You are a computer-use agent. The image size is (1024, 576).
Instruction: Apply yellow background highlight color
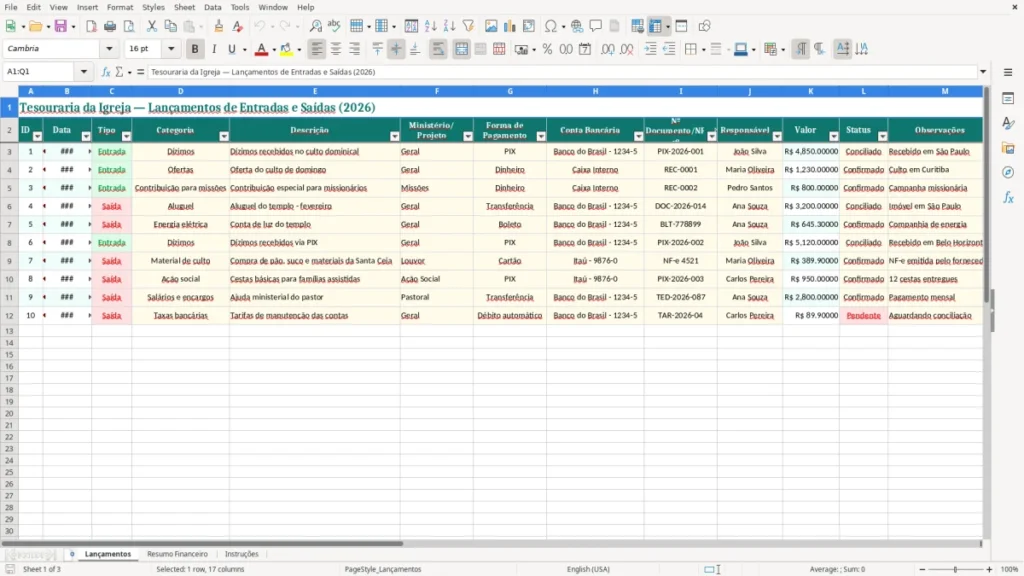(x=286, y=49)
